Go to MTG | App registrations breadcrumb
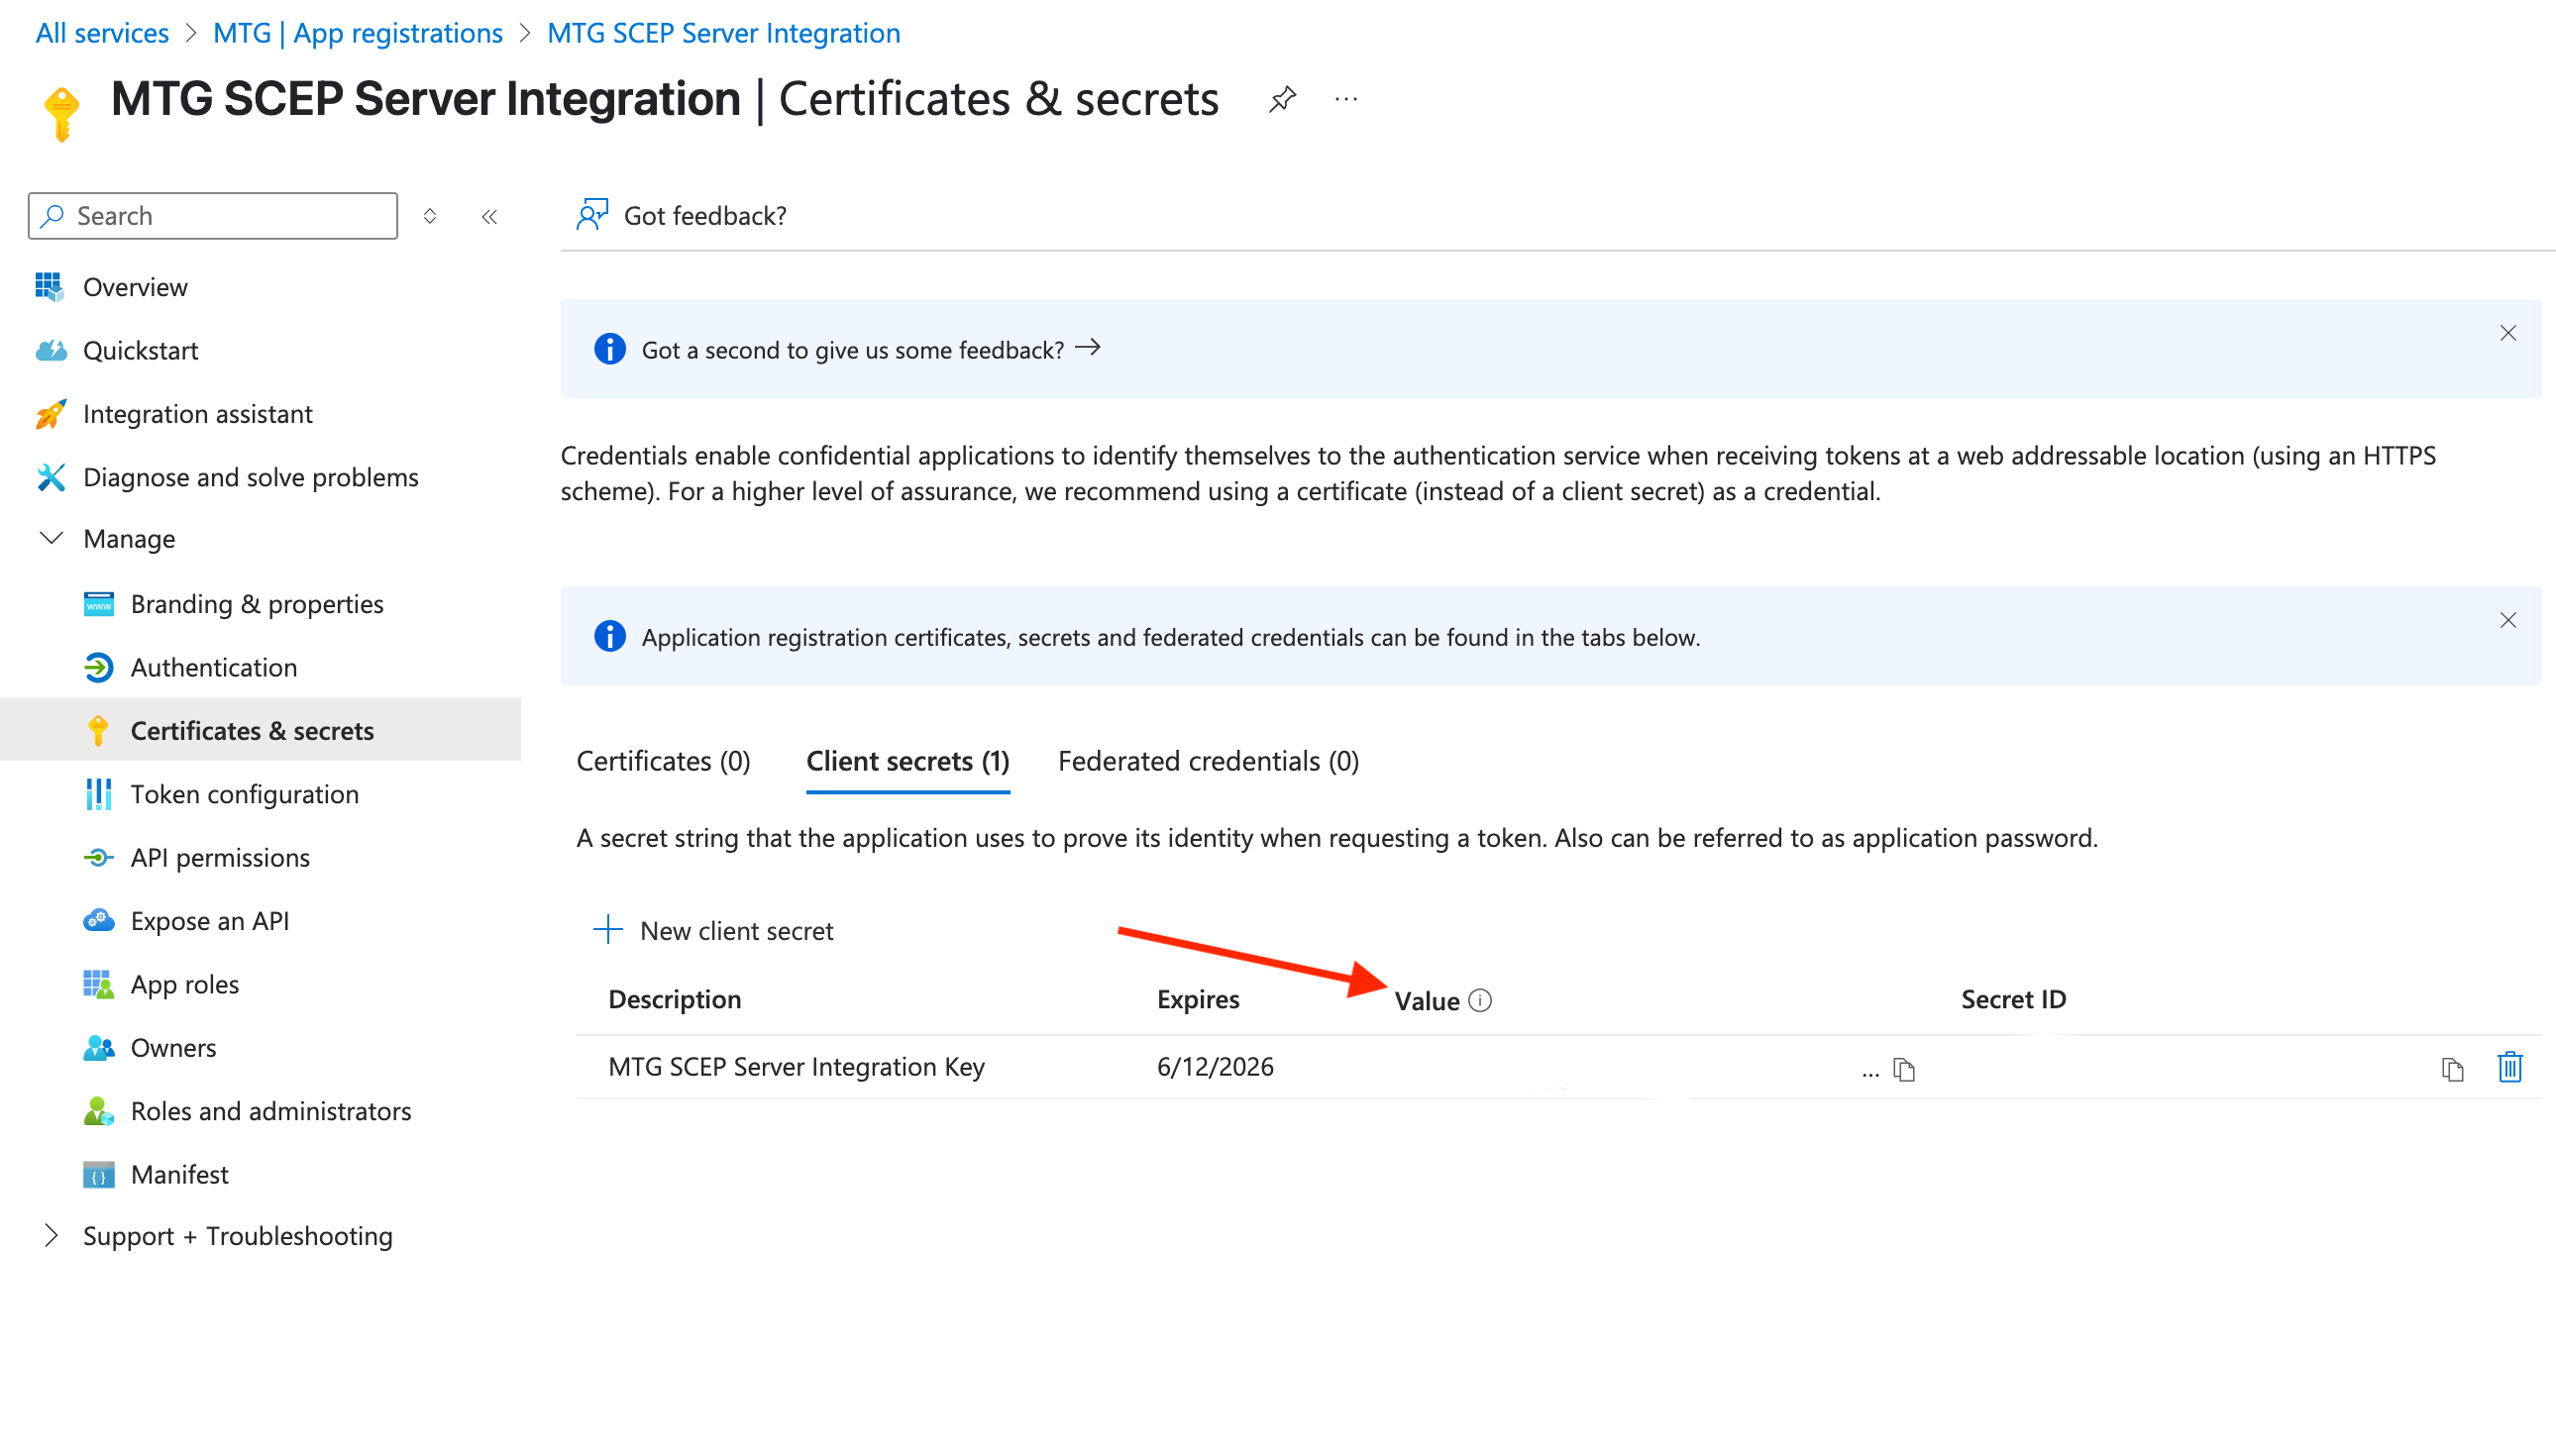Image resolution: width=2556 pixels, height=1456 pixels. (357, 33)
